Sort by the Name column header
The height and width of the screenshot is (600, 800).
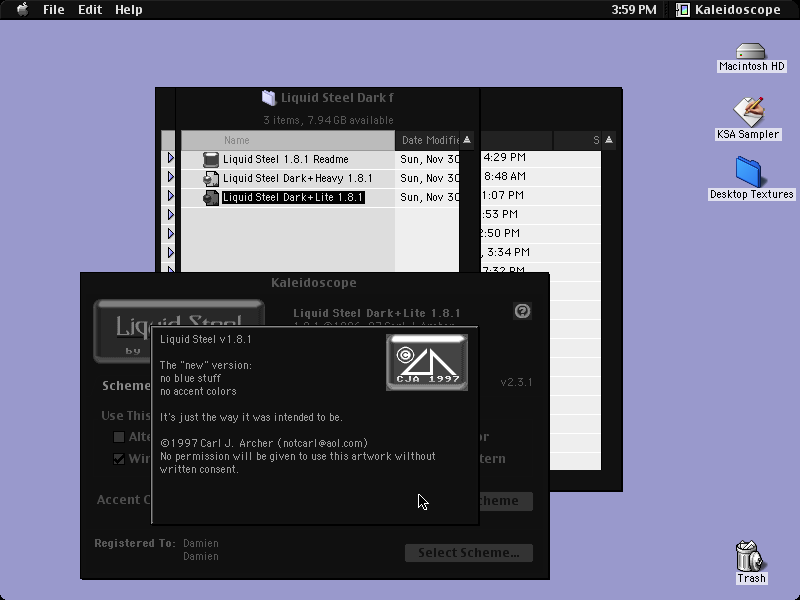click(x=288, y=140)
